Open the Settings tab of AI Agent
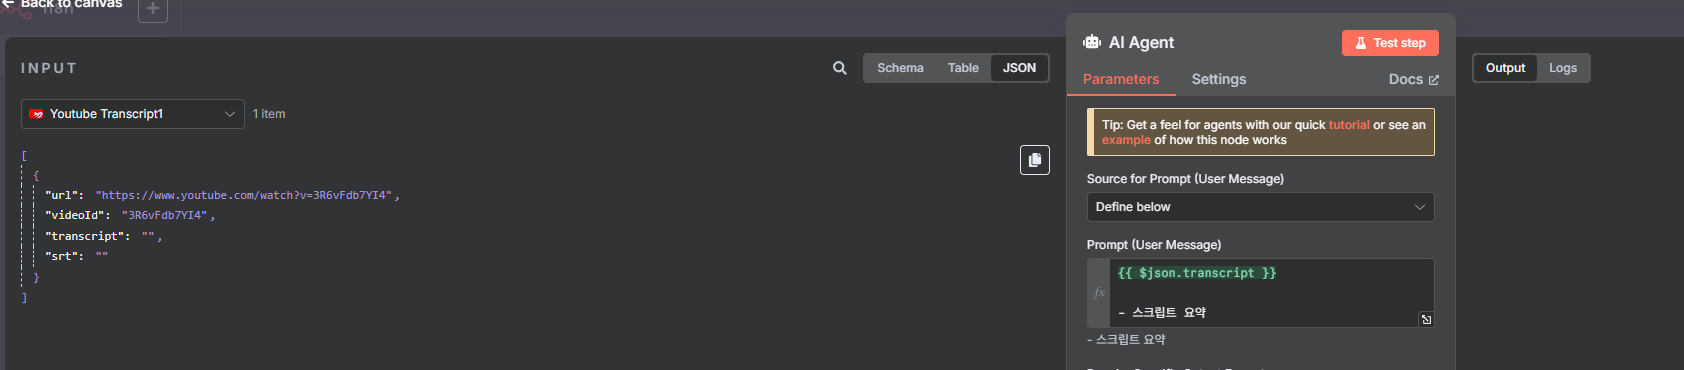 coord(1219,79)
